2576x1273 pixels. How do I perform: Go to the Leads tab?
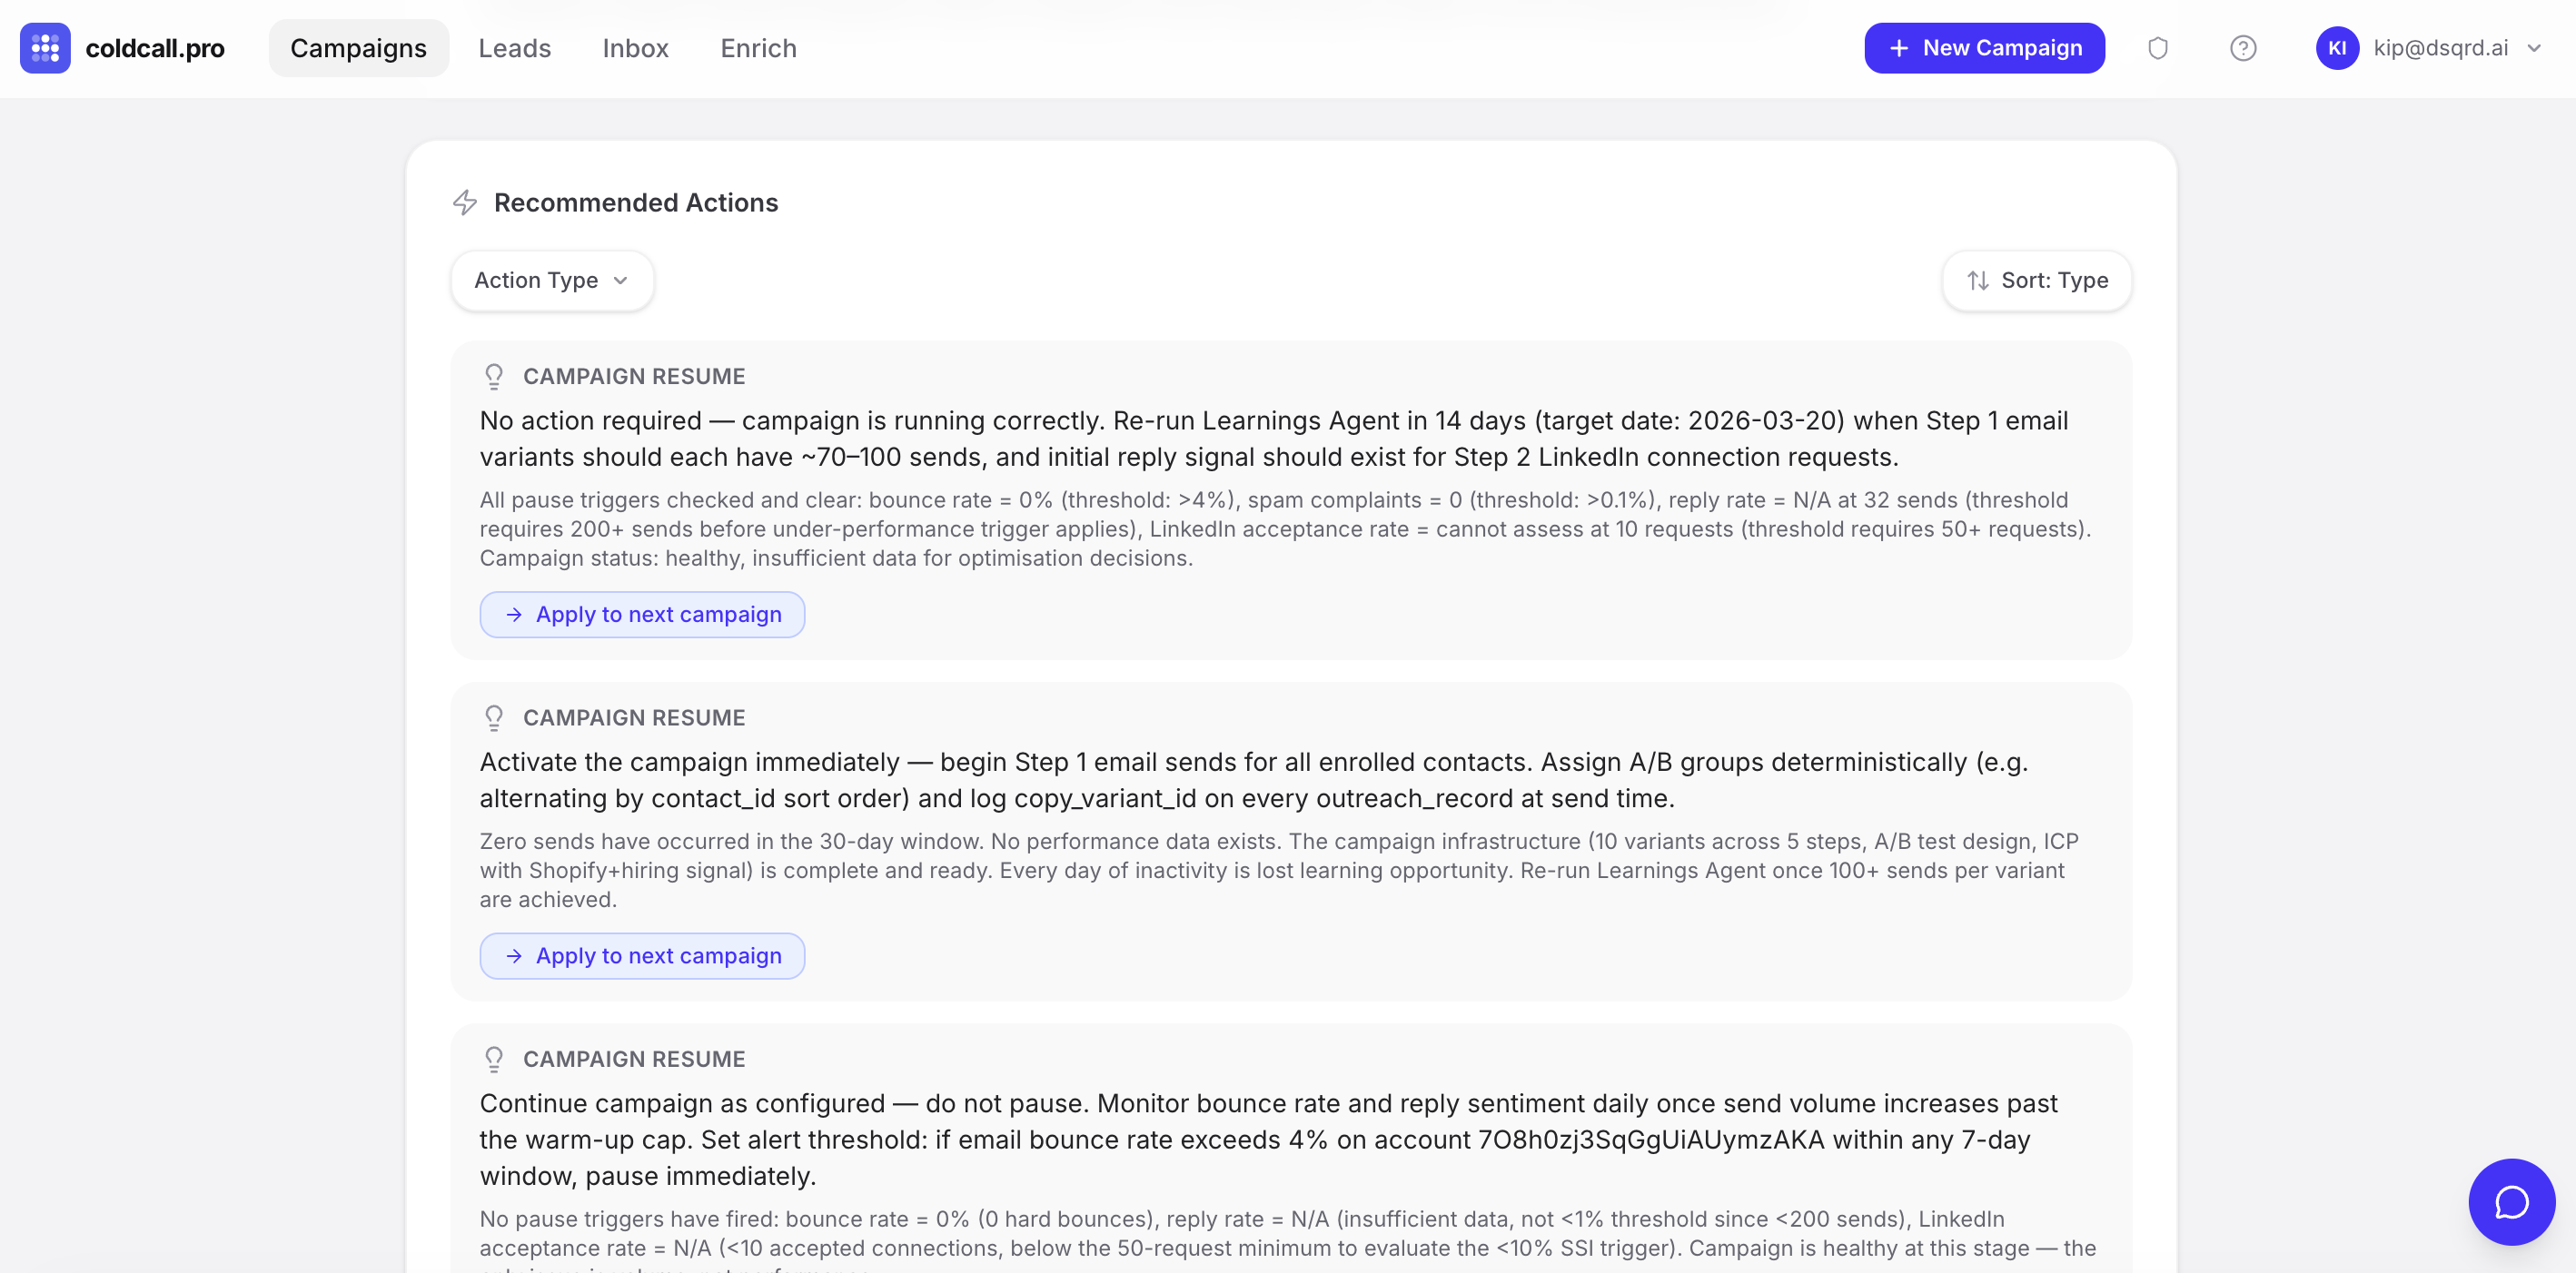(x=514, y=48)
